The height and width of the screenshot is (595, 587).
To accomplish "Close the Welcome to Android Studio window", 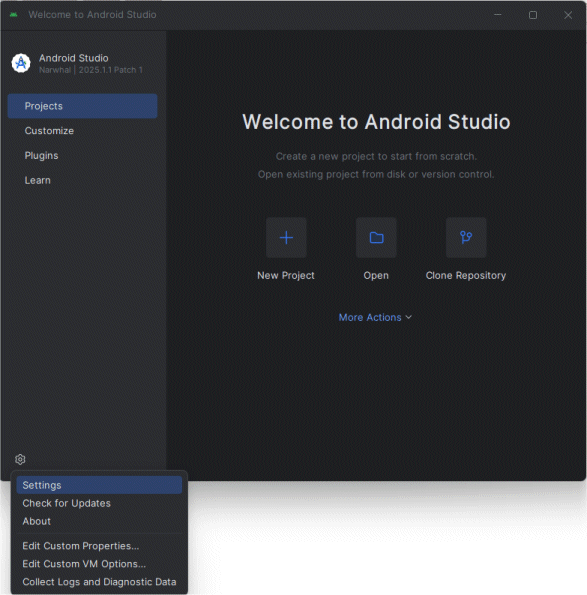I will [568, 15].
